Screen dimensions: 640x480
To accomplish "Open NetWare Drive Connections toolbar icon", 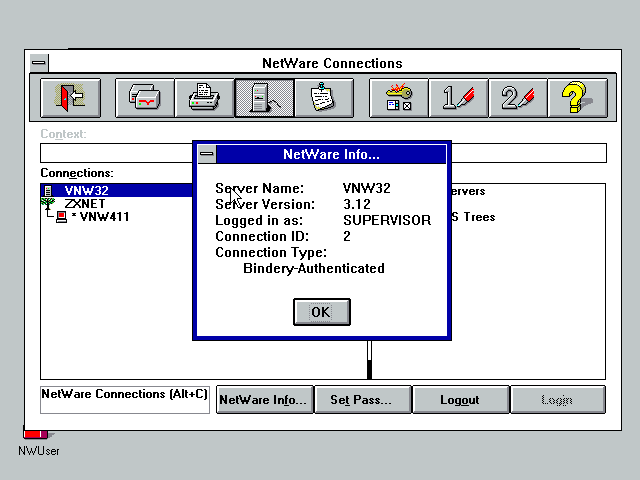I will [145, 98].
